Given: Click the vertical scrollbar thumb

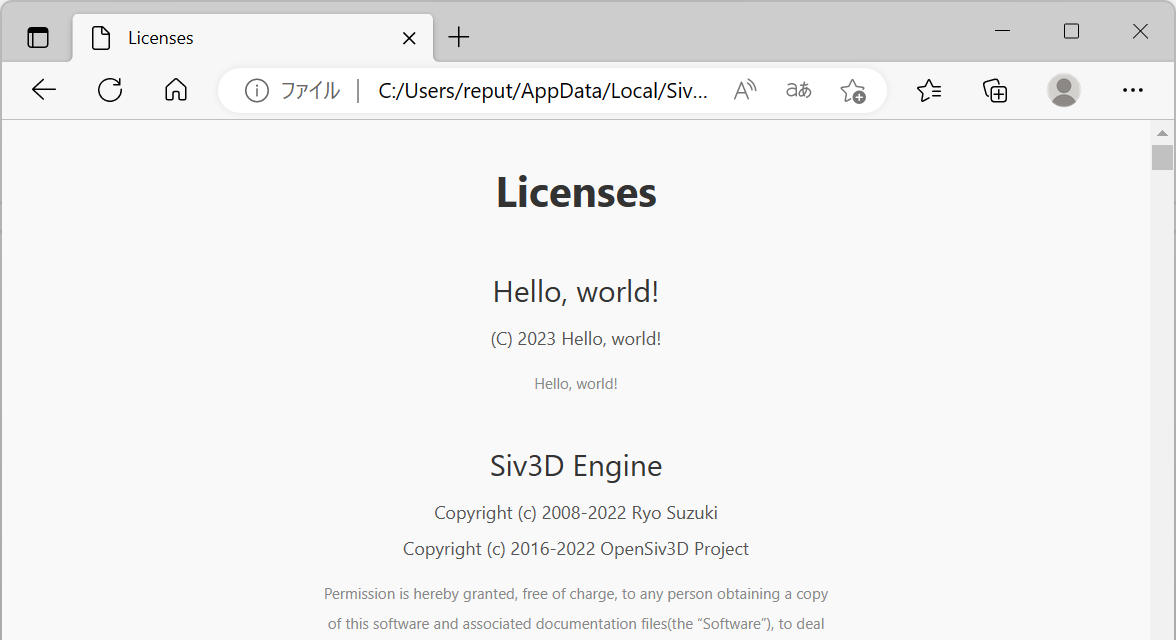Looking at the screenshot, I should pos(1162,158).
